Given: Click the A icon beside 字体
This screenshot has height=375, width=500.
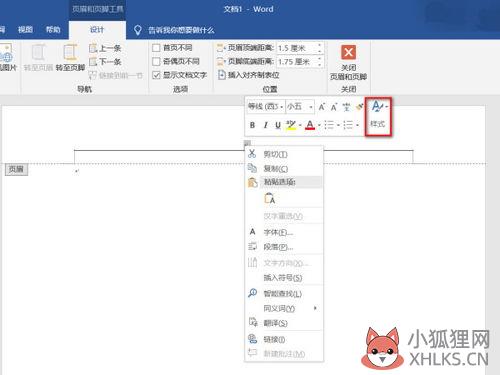Looking at the screenshot, I should point(252,232).
